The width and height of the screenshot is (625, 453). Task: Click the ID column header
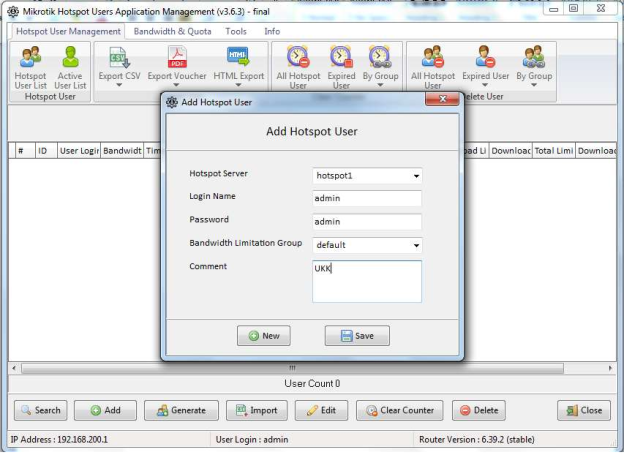pos(46,151)
